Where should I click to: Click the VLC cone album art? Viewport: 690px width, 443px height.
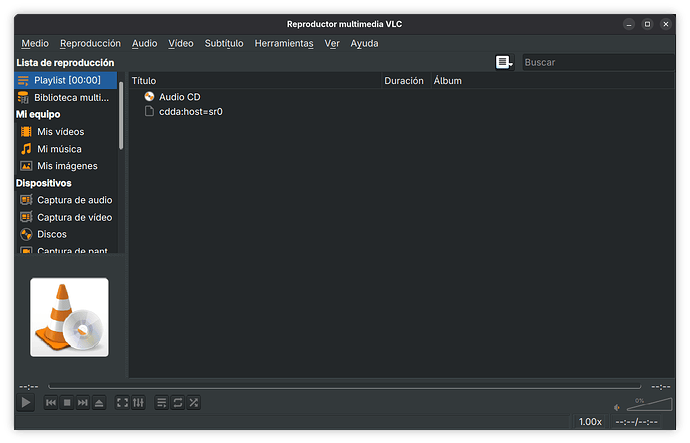click(x=69, y=317)
